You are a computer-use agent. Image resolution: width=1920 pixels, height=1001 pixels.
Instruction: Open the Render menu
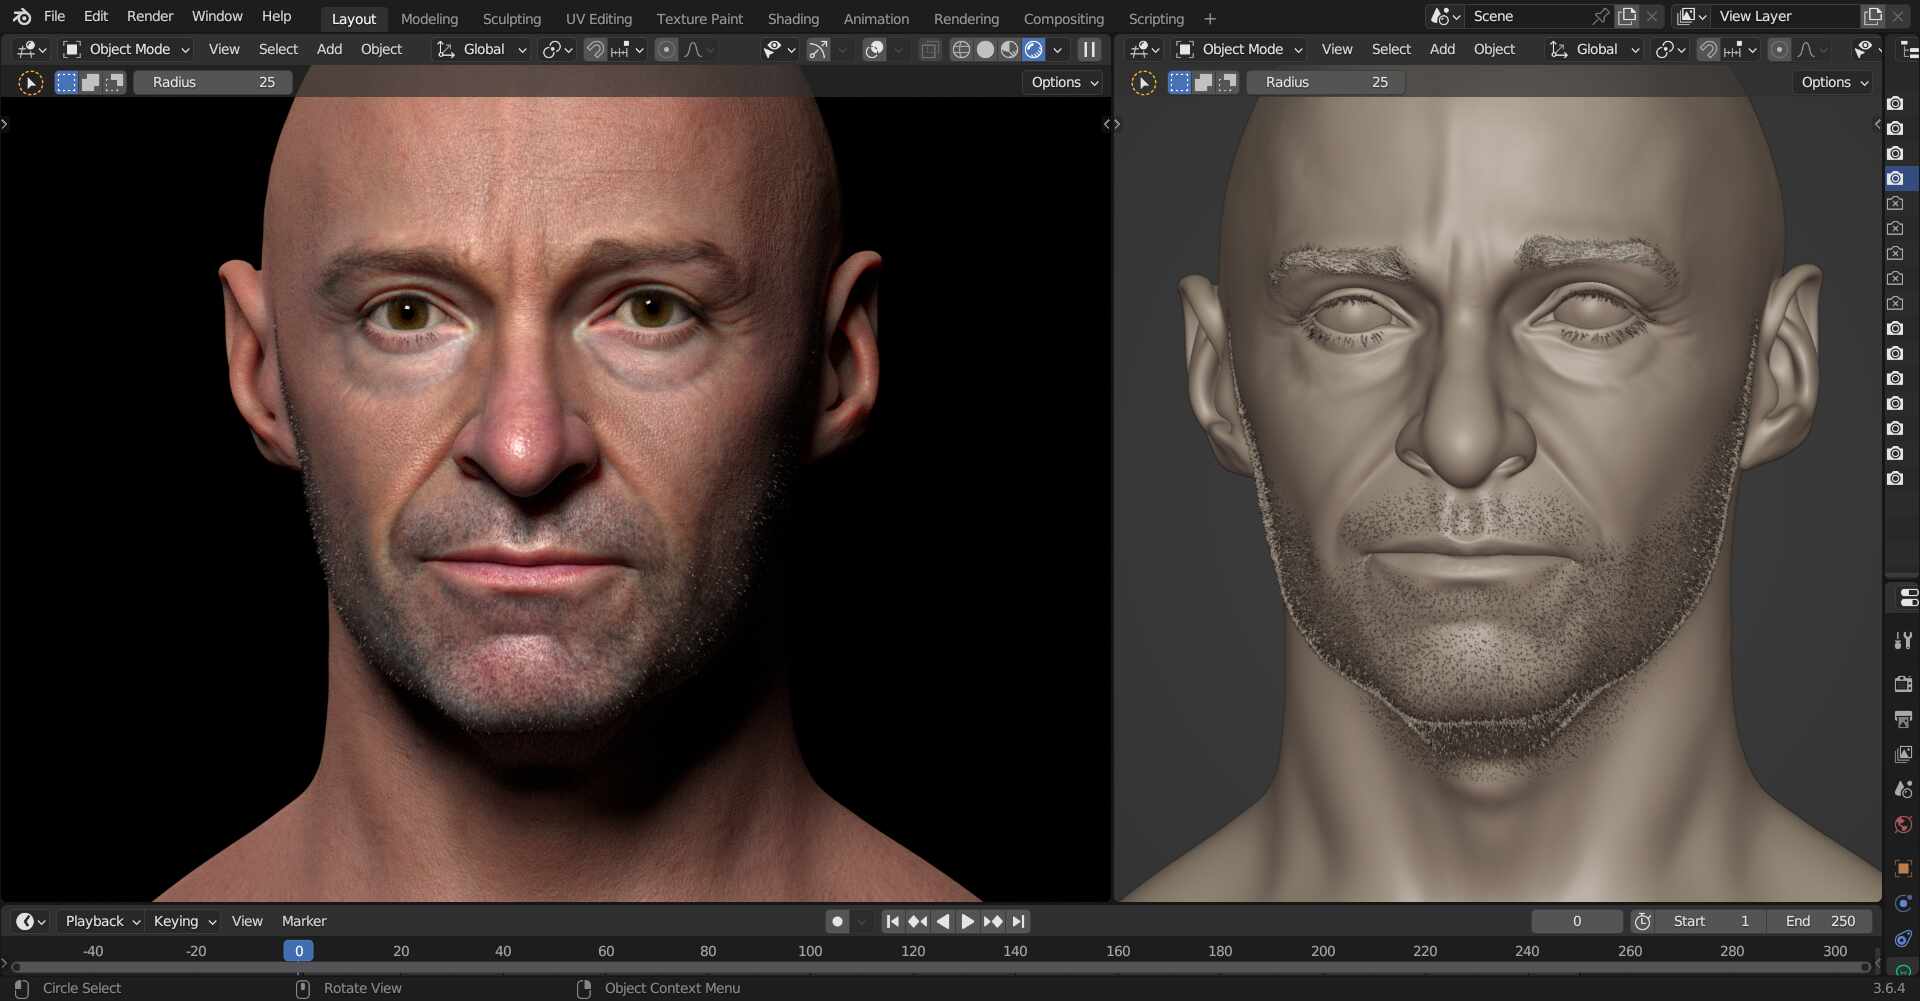coord(150,16)
